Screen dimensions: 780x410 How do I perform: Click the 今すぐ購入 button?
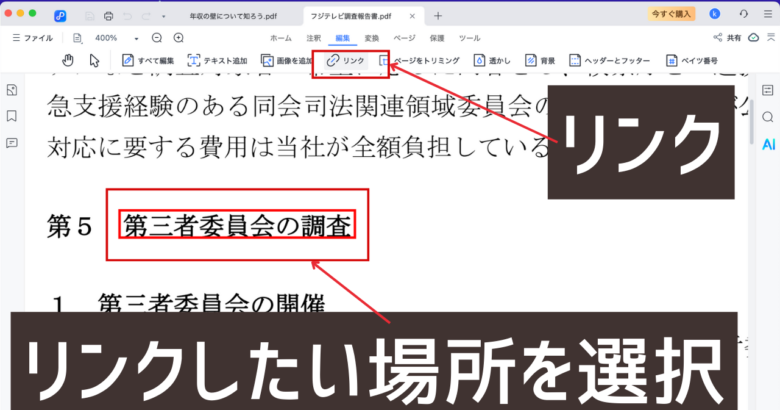click(x=671, y=14)
